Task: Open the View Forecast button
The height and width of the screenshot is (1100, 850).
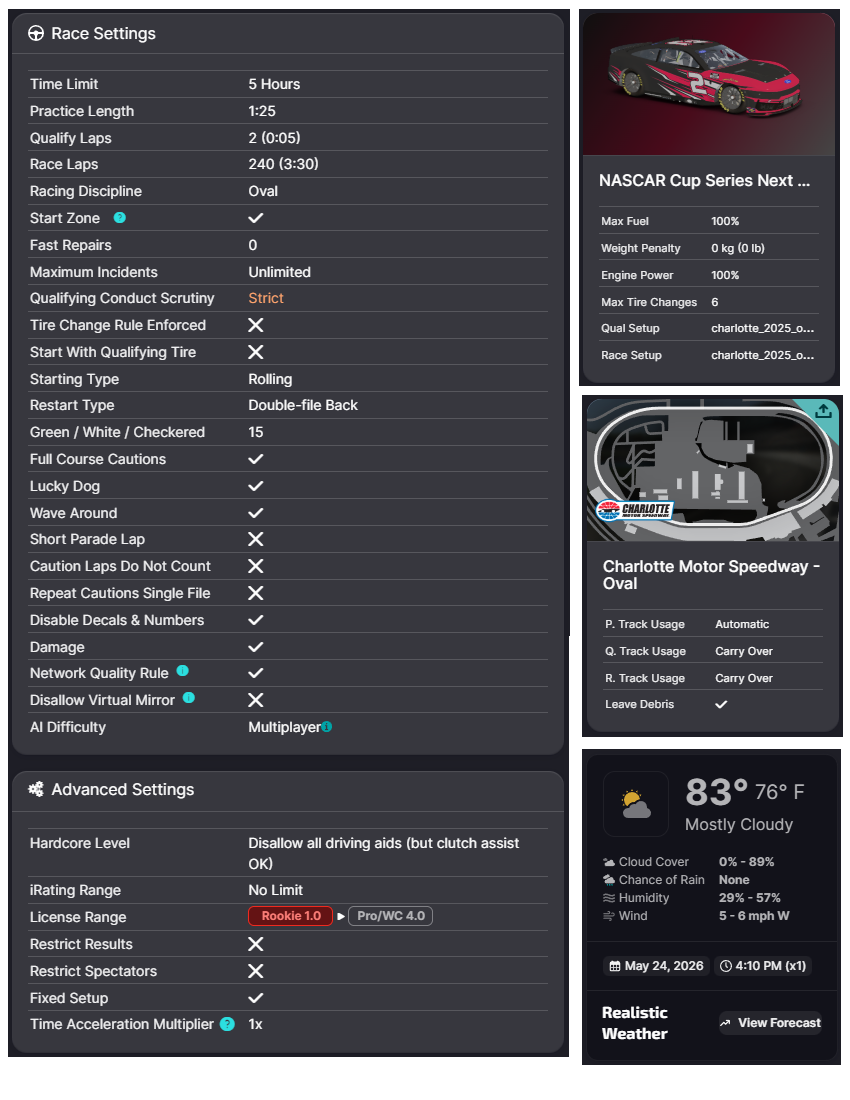Action: point(770,1023)
